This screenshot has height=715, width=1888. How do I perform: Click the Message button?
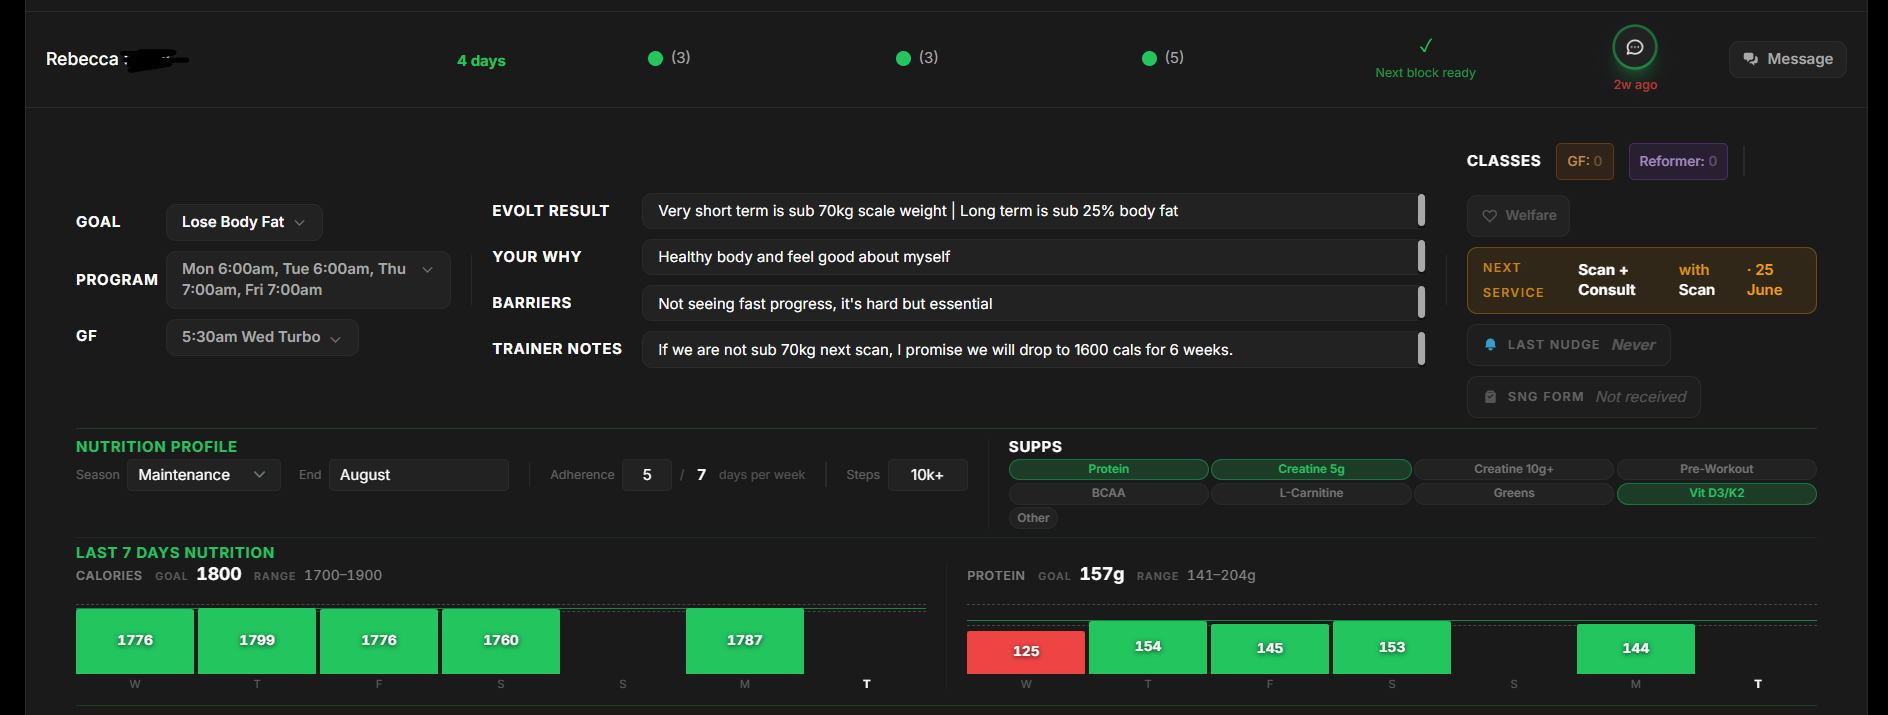[1787, 59]
